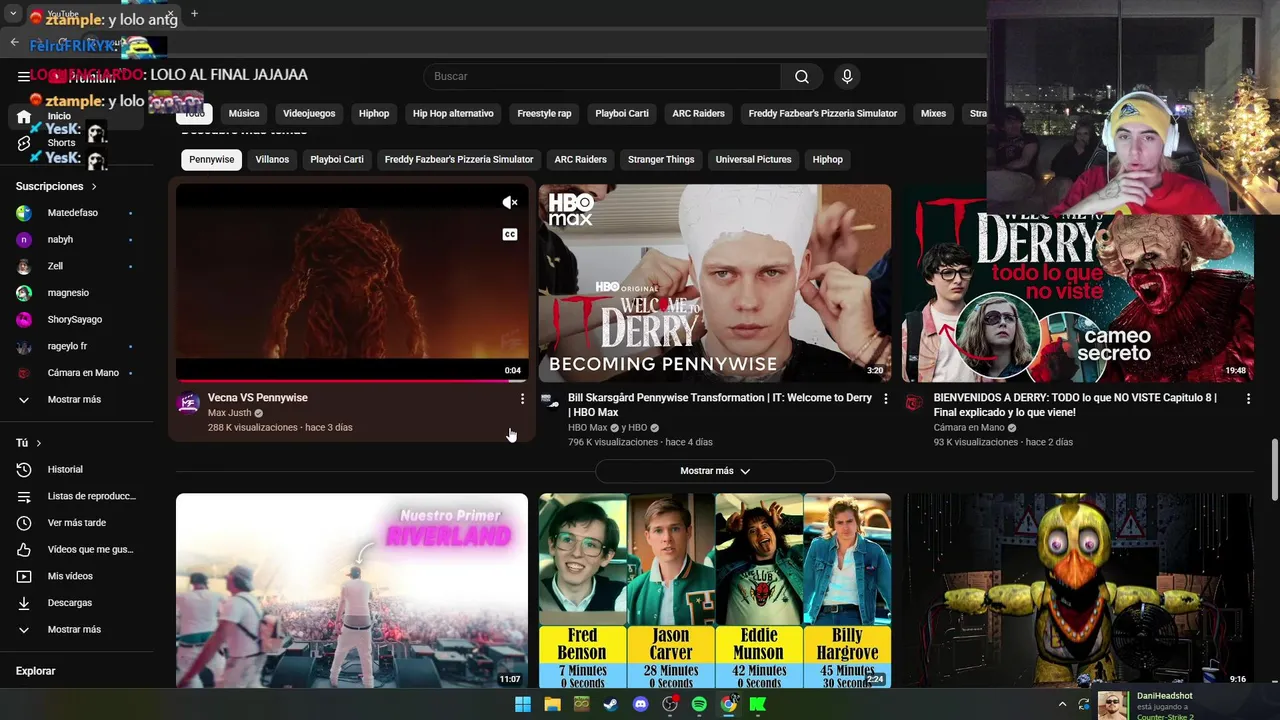
Task: Click HBO Max channel avatar beside video title
Action: pos(549,400)
